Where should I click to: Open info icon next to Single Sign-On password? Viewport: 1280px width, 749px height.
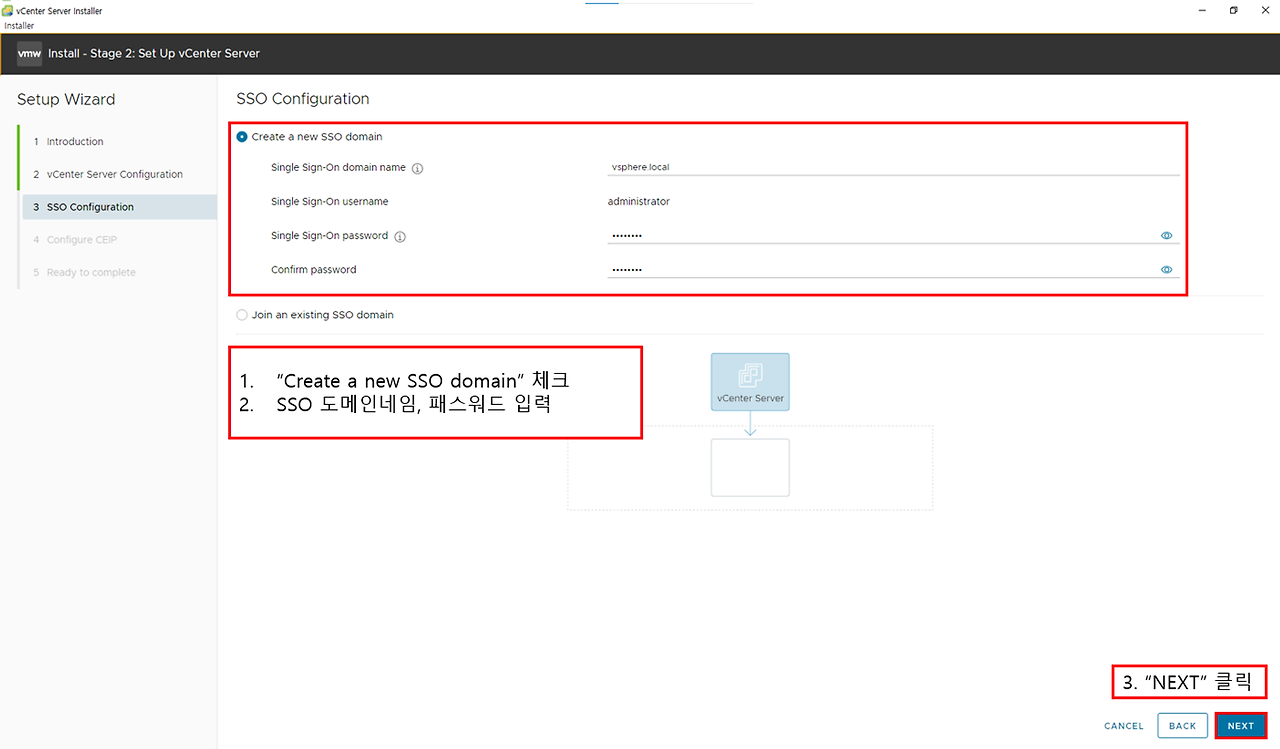coord(400,237)
